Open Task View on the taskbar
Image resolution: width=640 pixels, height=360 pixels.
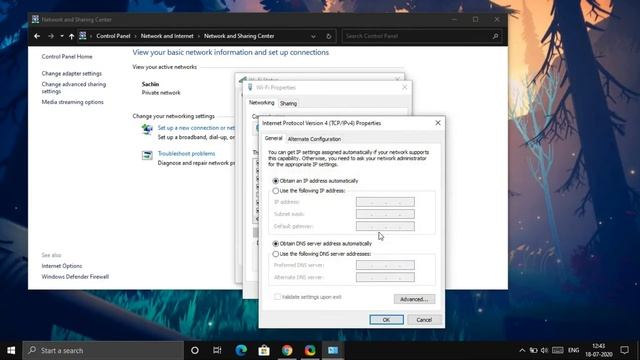(217, 350)
